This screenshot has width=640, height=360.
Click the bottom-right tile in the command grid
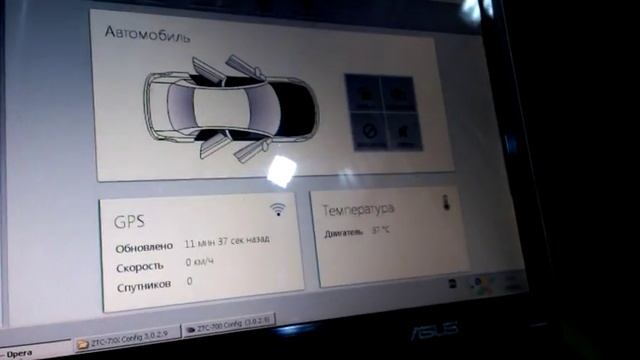(x=404, y=132)
